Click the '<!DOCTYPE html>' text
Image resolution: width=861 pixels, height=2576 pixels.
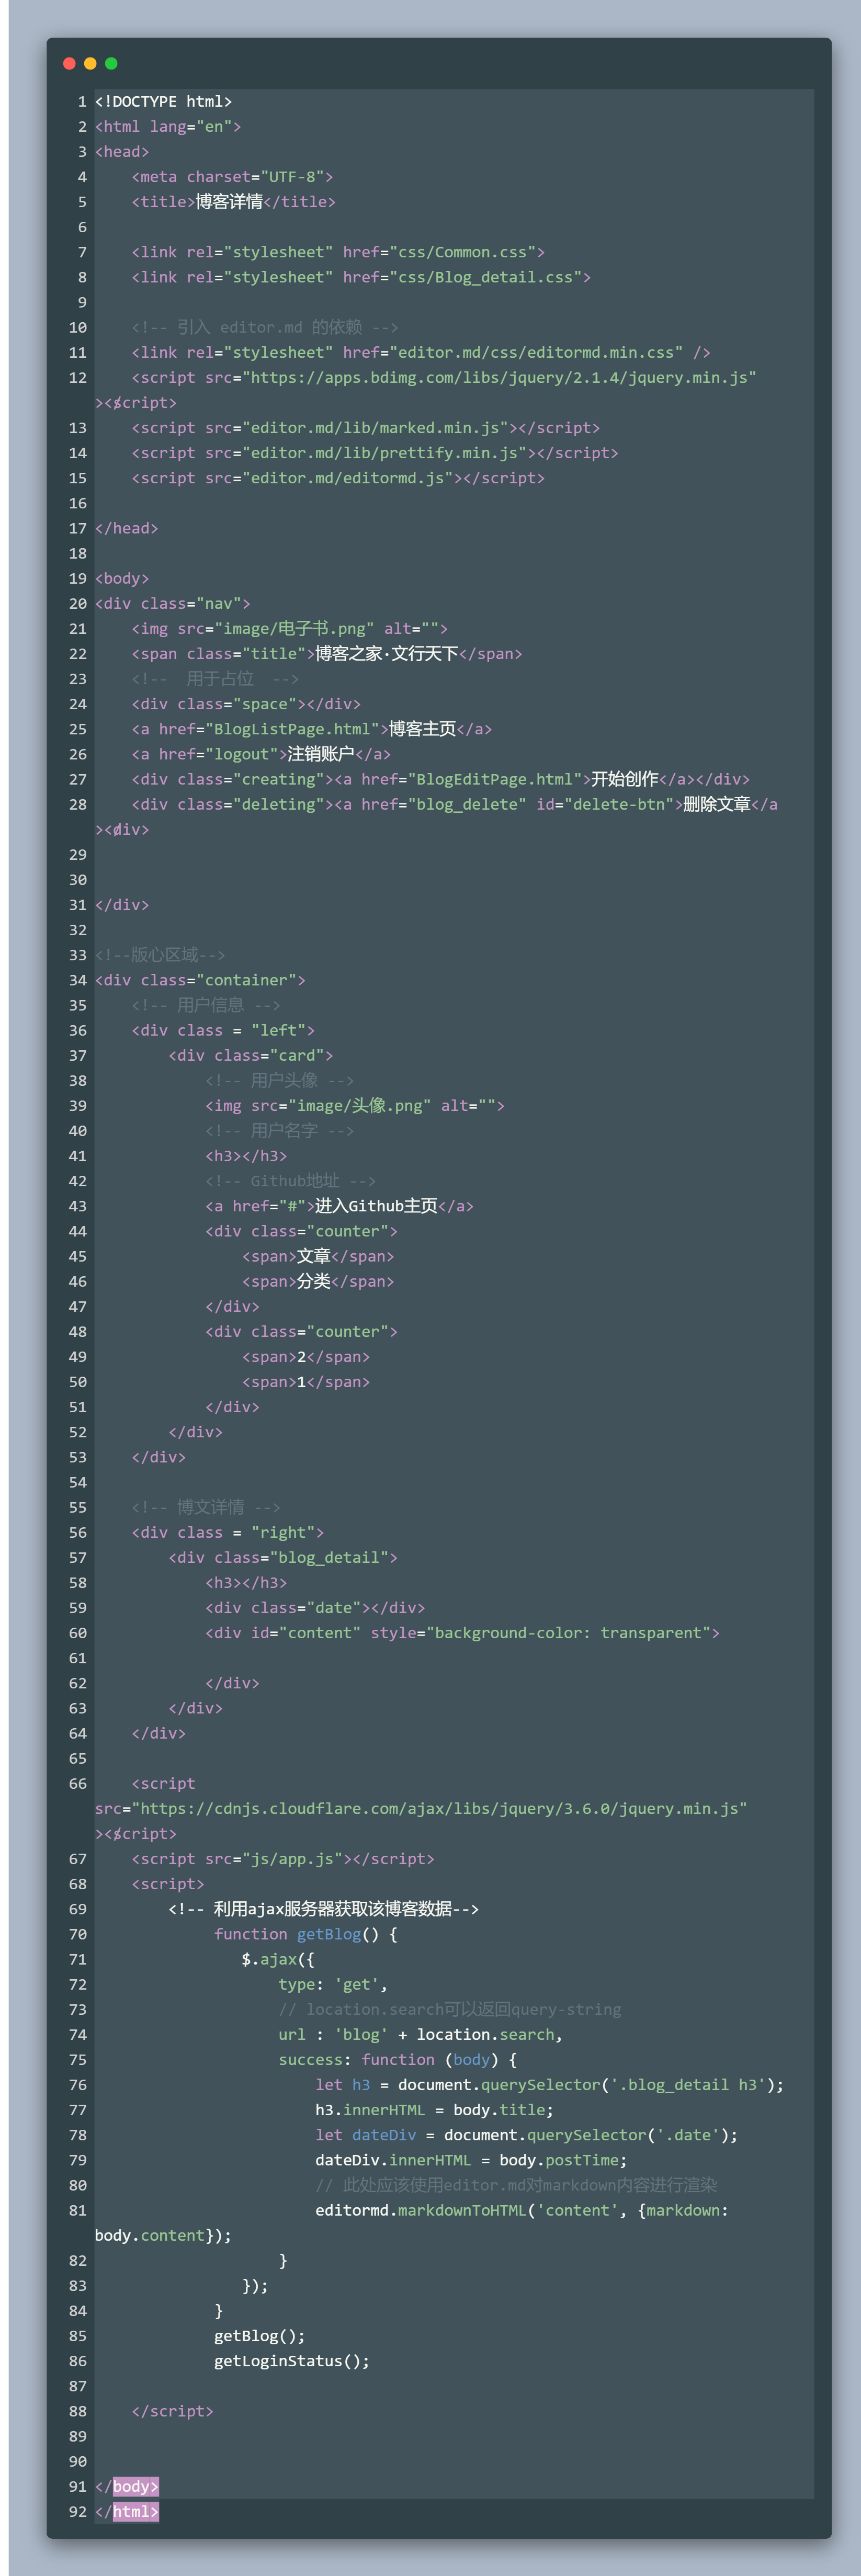pyautogui.click(x=164, y=102)
